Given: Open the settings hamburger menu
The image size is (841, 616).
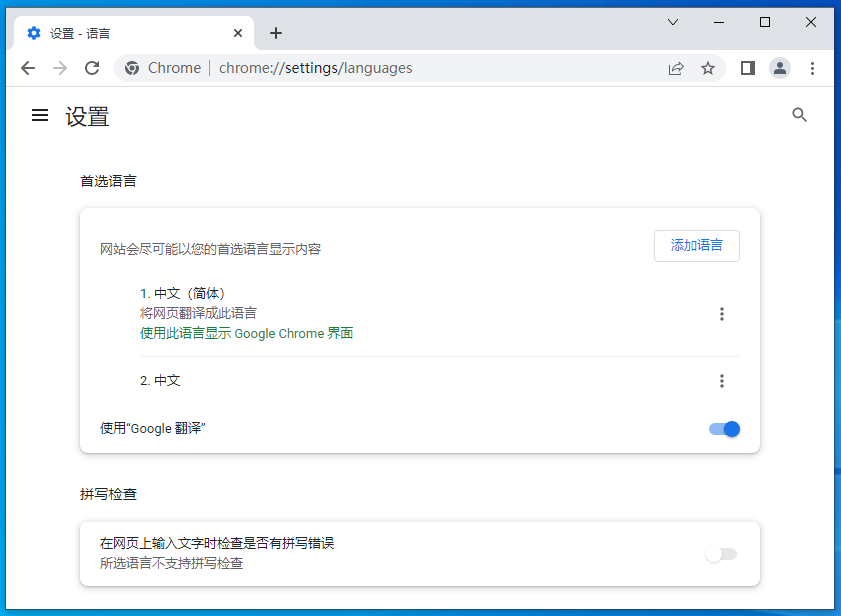Looking at the screenshot, I should (x=40, y=115).
